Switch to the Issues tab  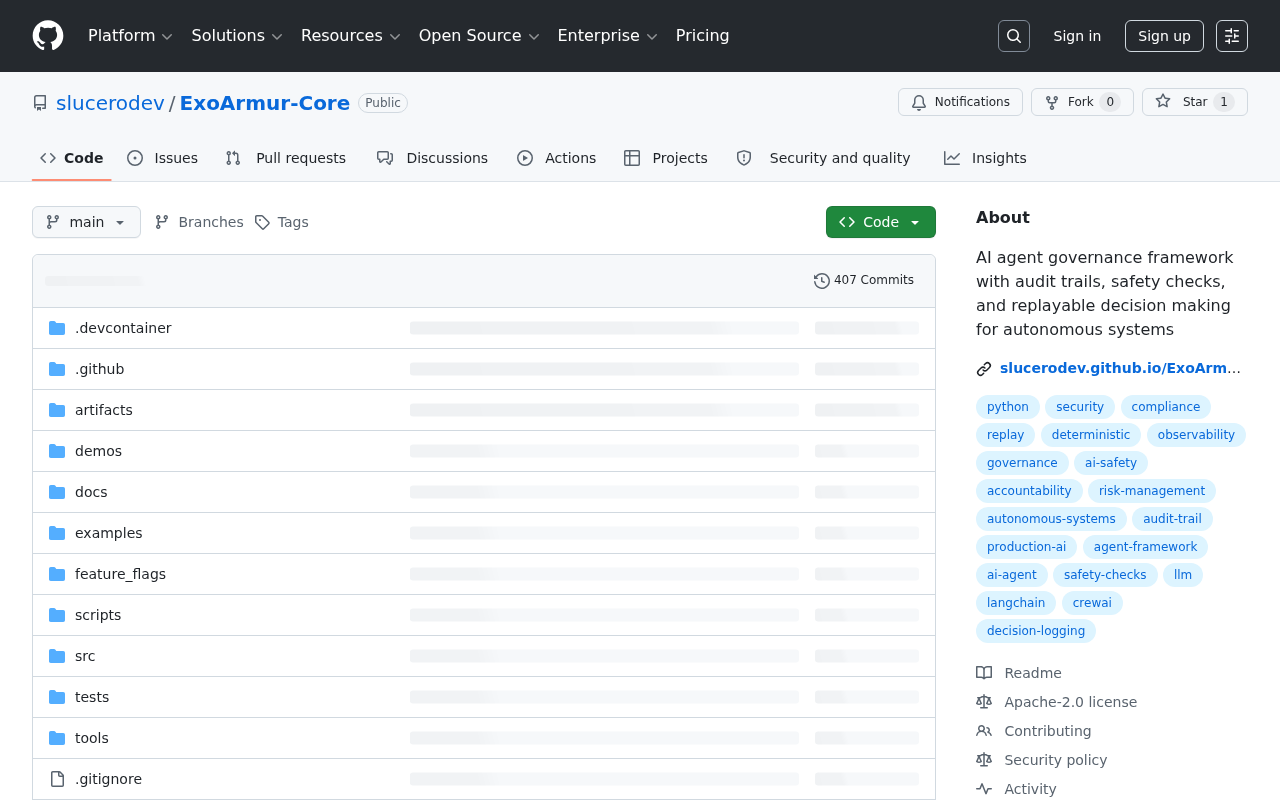162,158
